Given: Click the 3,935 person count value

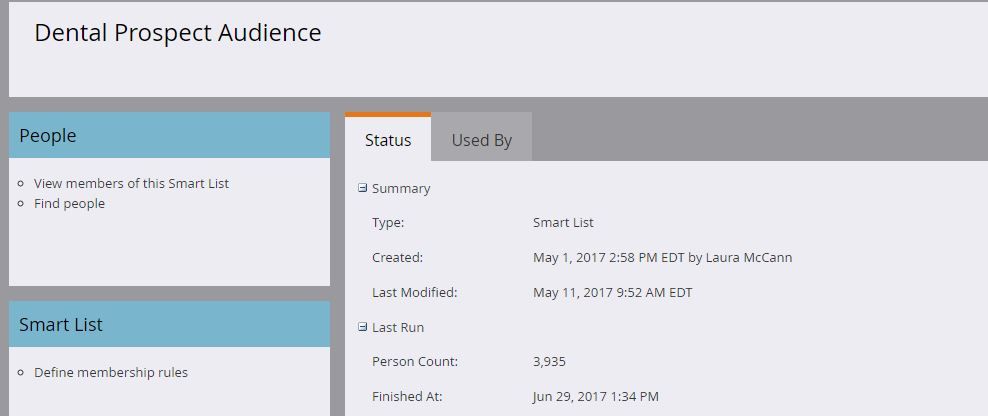Looking at the screenshot, I should pyautogui.click(x=549, y=362).
